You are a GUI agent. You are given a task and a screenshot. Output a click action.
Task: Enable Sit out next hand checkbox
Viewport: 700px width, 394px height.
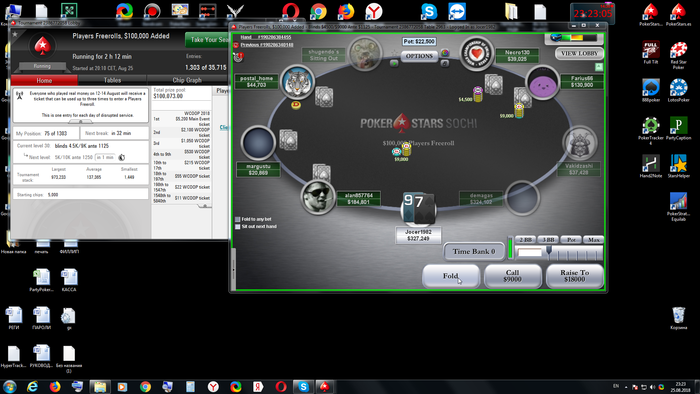tap(238, 227)
